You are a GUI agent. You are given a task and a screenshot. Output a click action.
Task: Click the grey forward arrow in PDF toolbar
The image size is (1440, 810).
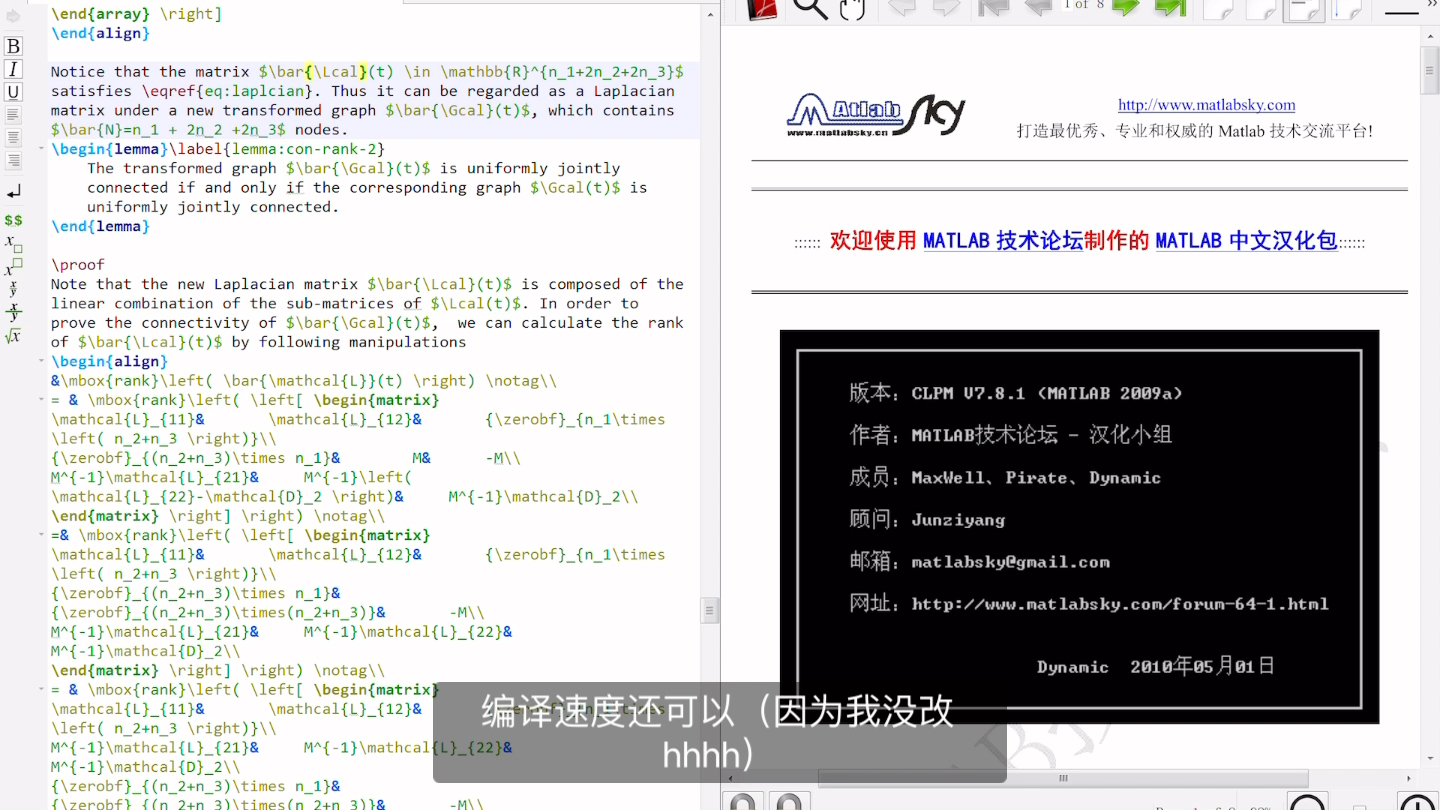pos(946,7)
